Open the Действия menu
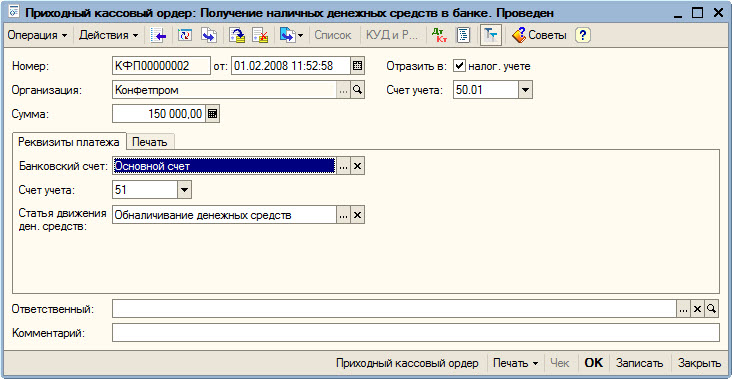732x379 pixels. (x=109, y=35)
